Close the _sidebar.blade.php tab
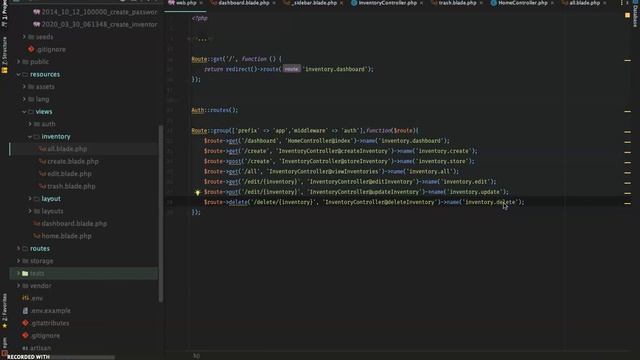 pyautogui.click(x=342, y=3)
